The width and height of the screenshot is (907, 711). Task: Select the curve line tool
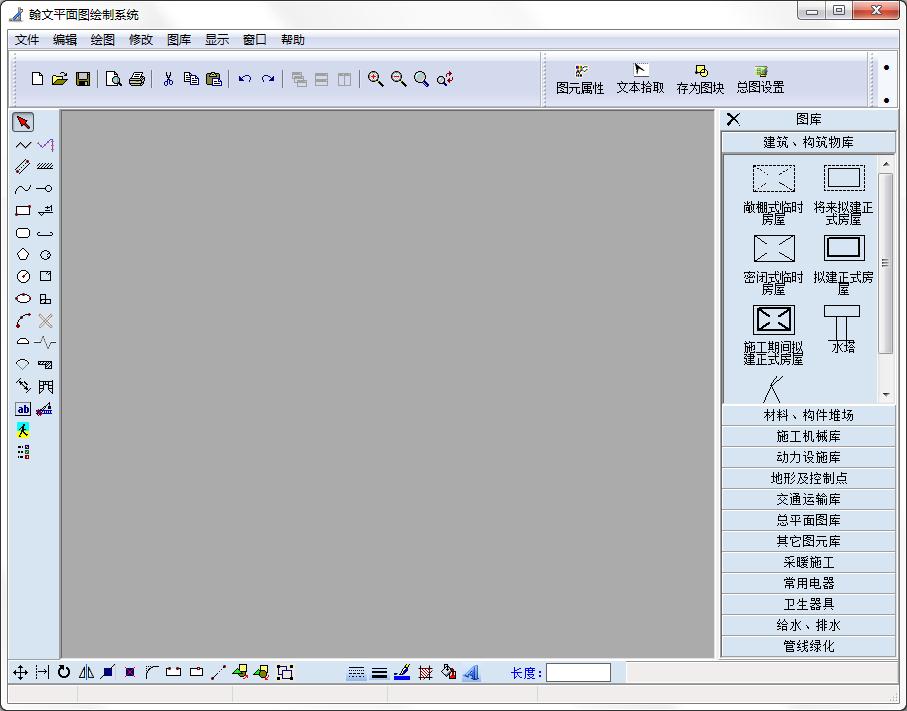click(23, 189)
